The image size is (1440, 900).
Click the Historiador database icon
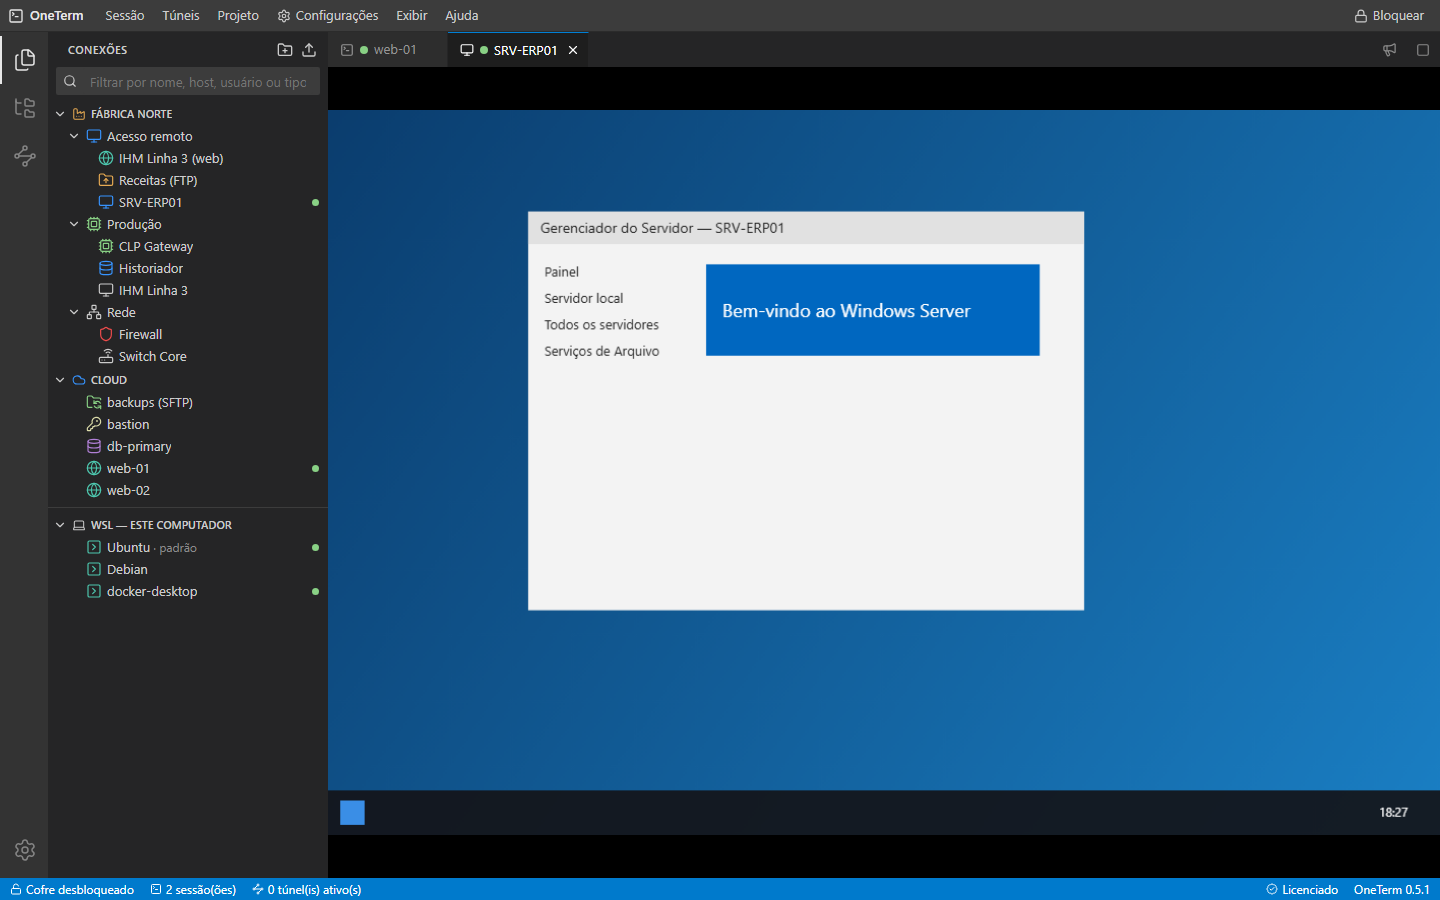[106, 268]
